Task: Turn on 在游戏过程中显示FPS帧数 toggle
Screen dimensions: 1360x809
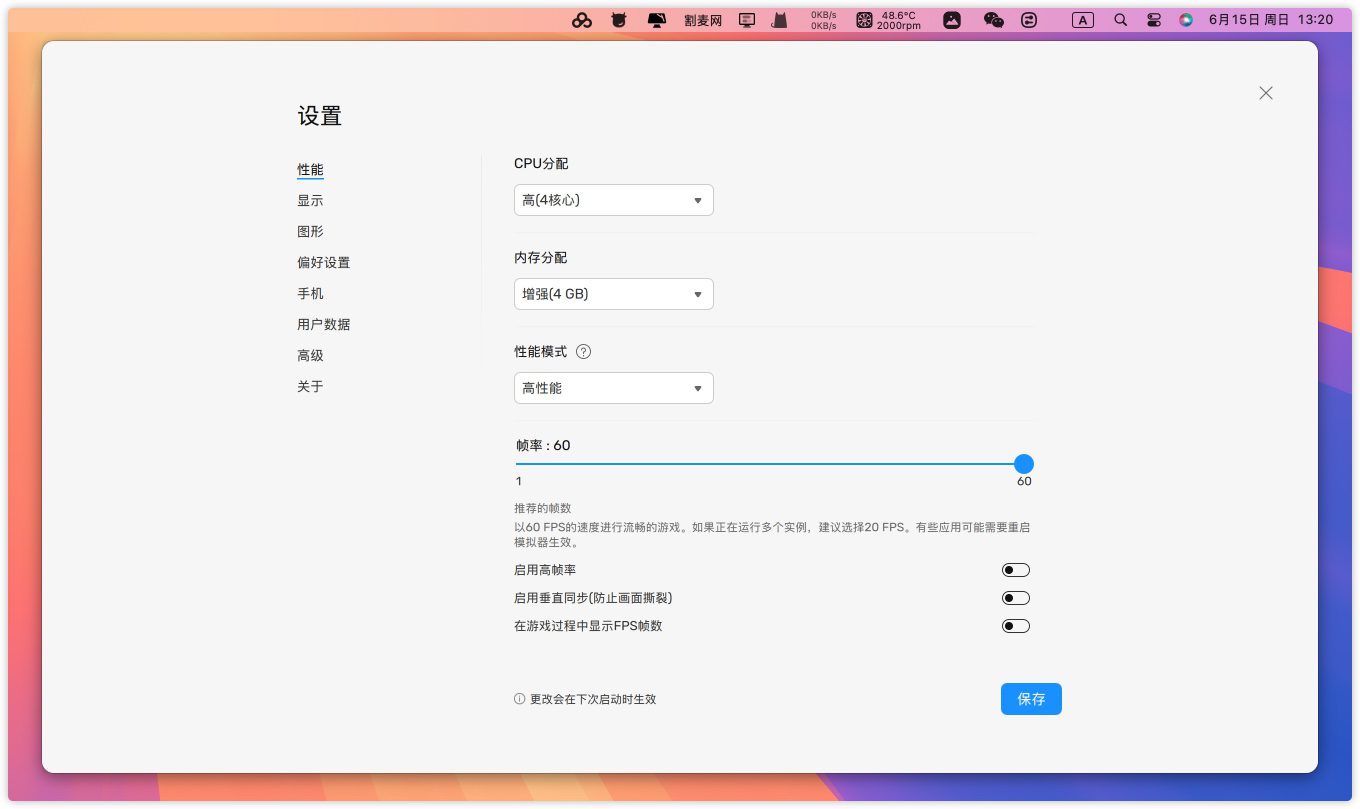Action: coord(1015,626)
